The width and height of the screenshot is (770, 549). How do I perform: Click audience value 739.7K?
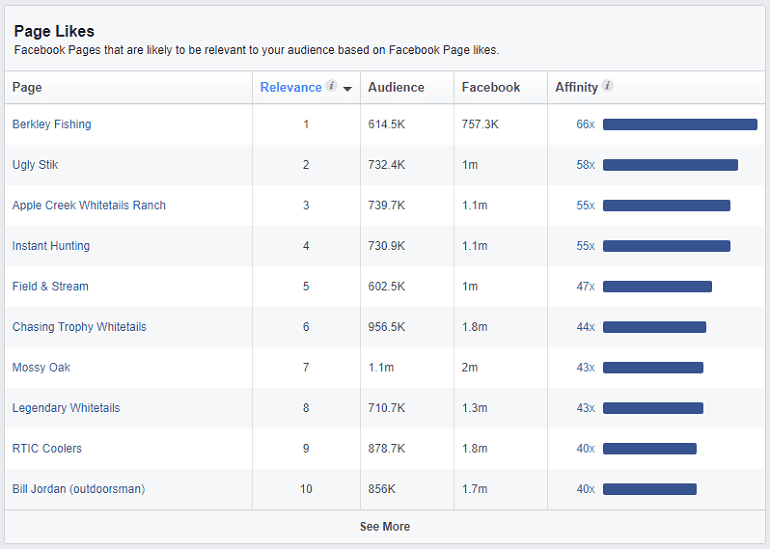click(x=386, y=205)
